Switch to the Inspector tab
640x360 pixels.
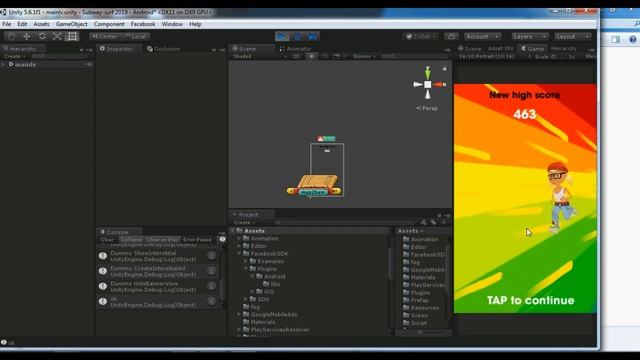(x=119, y=49)
